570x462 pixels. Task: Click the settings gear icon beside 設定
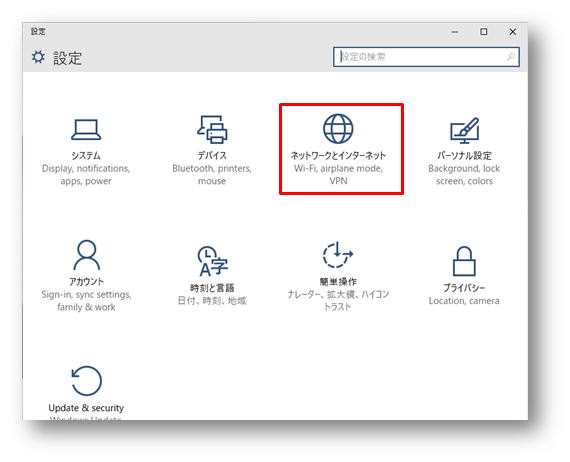click(38, 57)
